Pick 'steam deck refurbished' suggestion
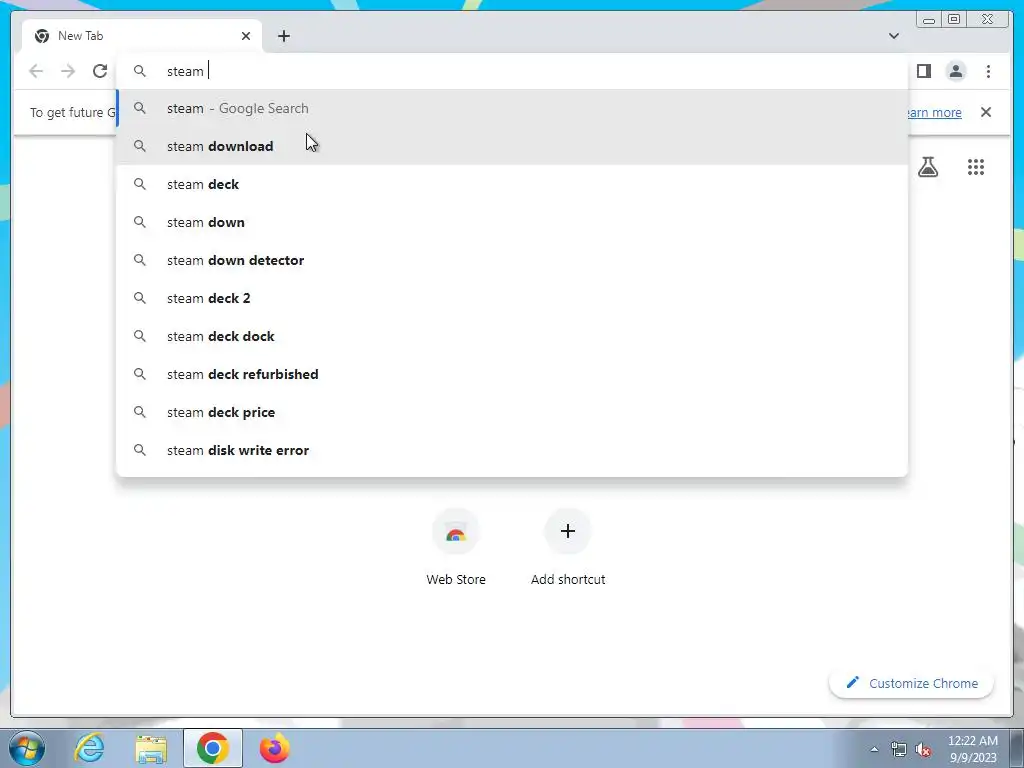The height and width of the screenshot is (768, 1024). 512,374
